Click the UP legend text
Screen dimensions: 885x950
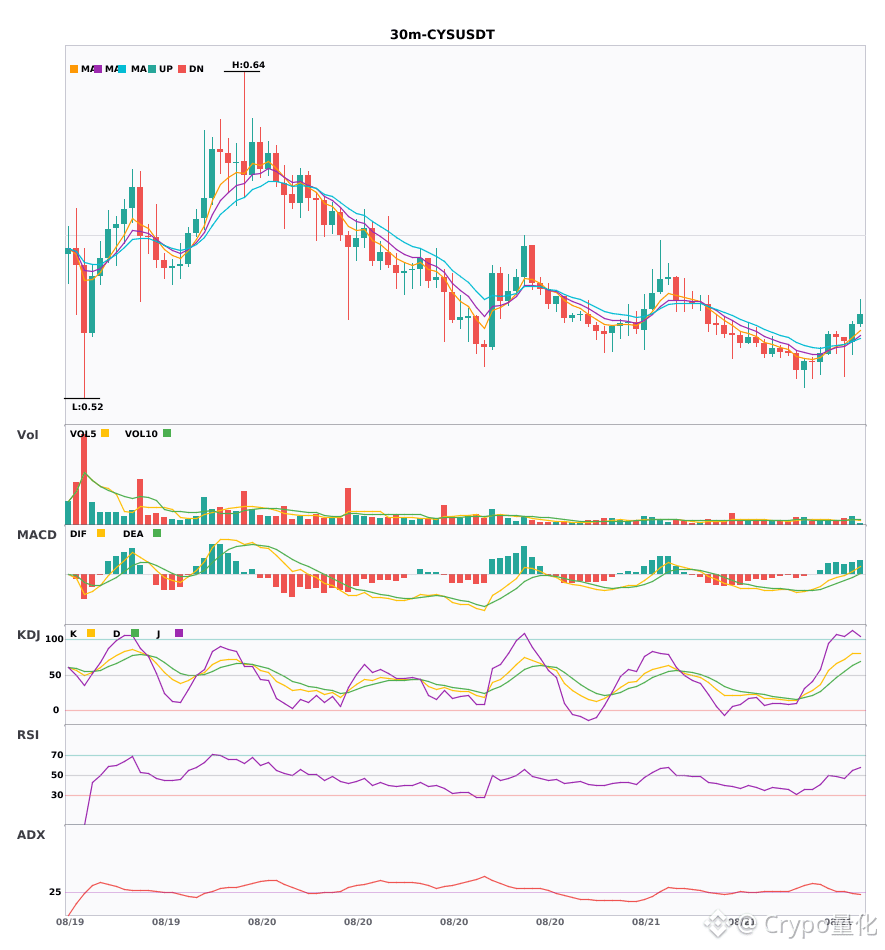166,69
